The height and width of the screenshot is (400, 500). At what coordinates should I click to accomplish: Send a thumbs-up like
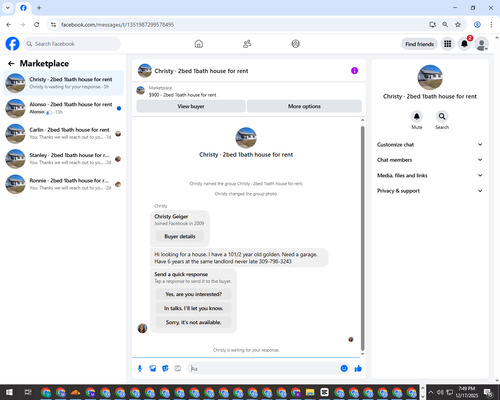[358, 368]
